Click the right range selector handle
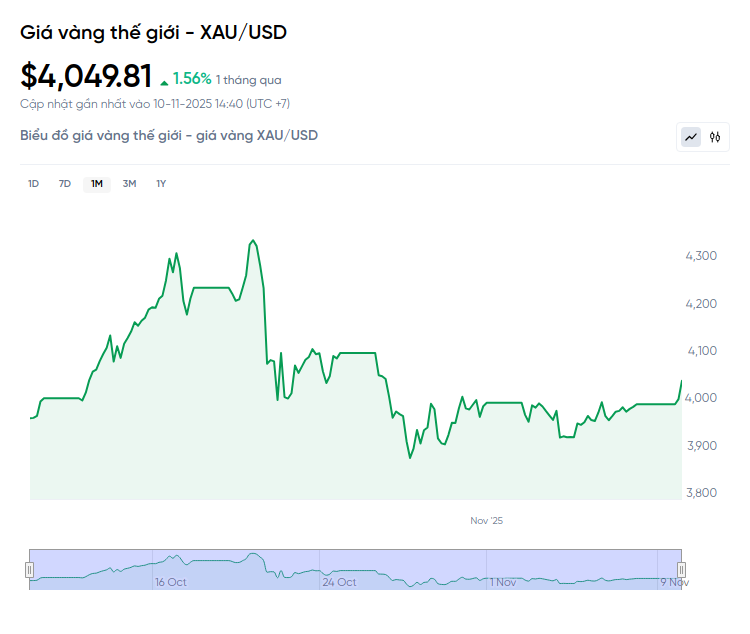 pos(681,570)
